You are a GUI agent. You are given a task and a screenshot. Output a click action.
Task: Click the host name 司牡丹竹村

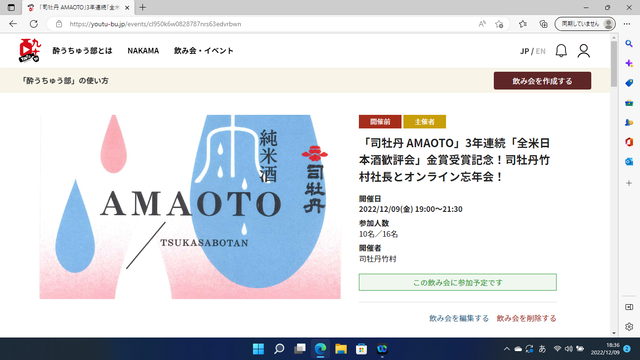pyautogui.click(x=378, y=259)
